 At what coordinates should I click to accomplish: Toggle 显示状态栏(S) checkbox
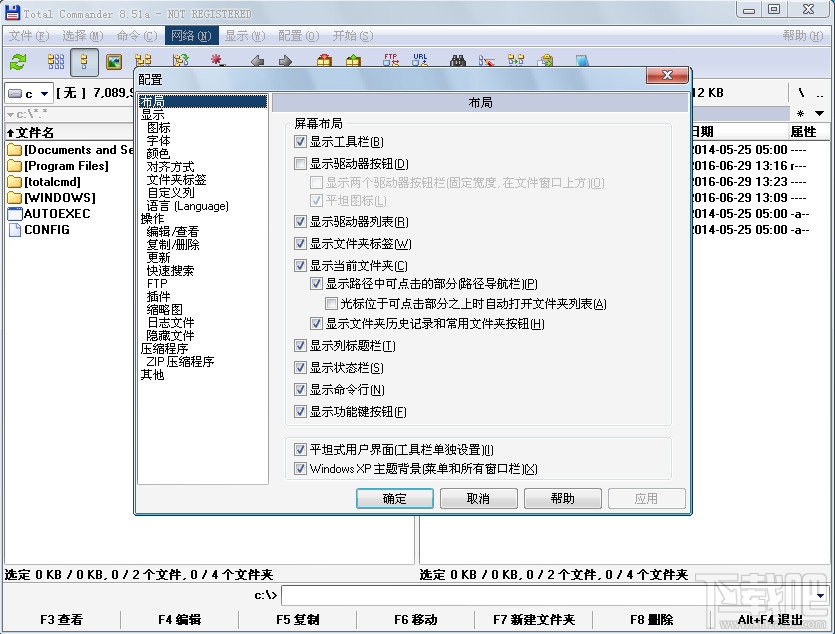[x=300, y=367]
